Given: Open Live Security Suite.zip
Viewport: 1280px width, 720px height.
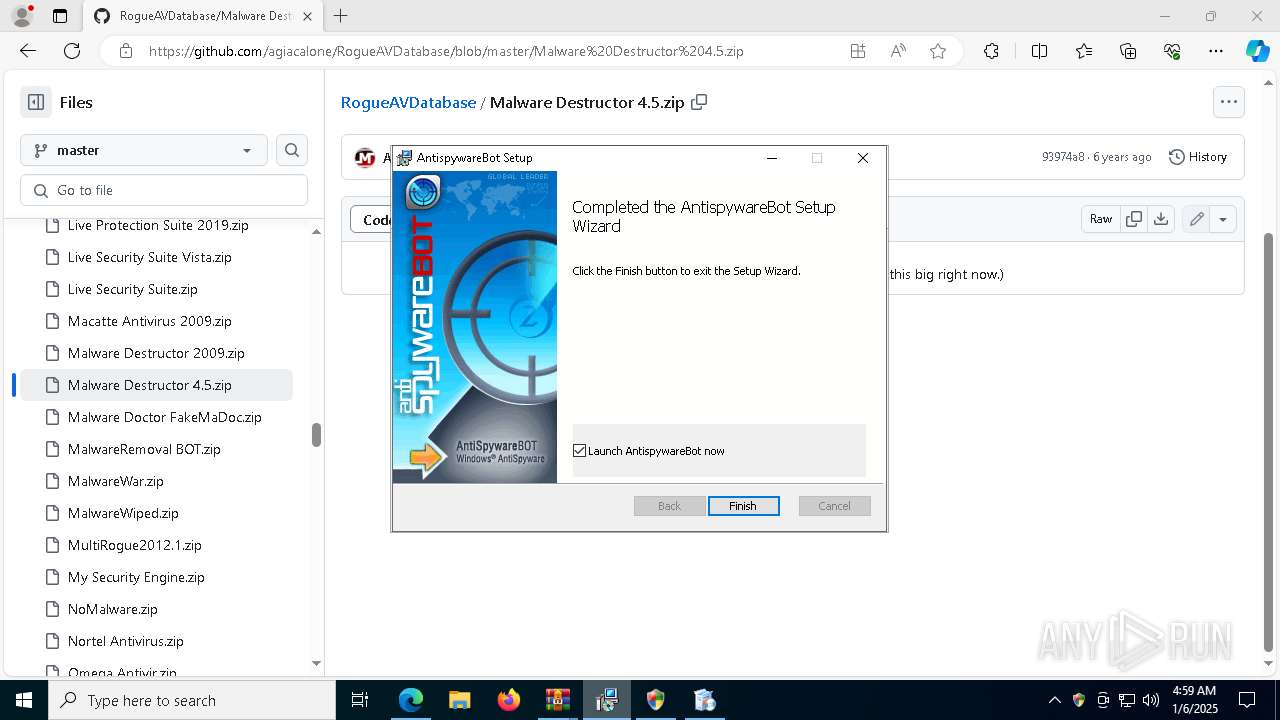Looking at the screenshot, I should 133,289.
